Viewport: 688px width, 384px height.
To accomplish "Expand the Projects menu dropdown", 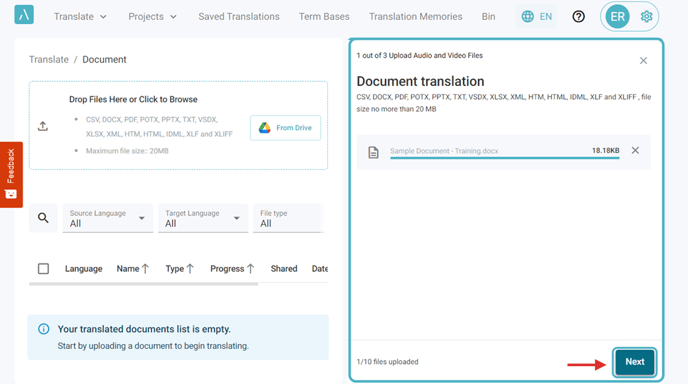I will [x=152, y=17].
